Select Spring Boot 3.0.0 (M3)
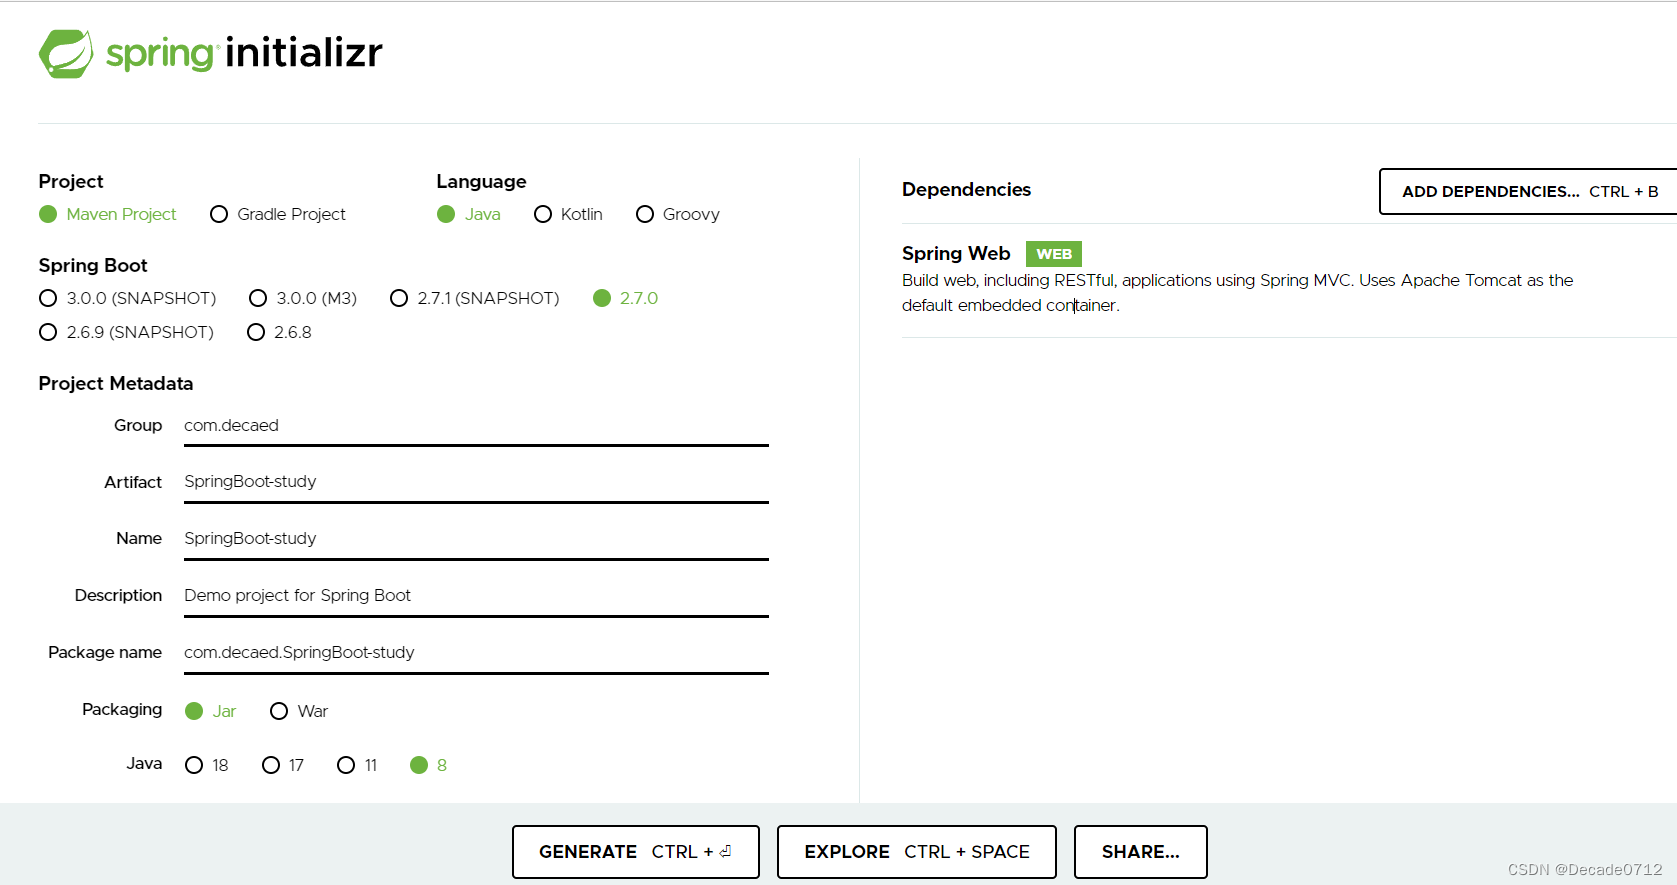Viewport: 1677px width, 885px height. 303,298
